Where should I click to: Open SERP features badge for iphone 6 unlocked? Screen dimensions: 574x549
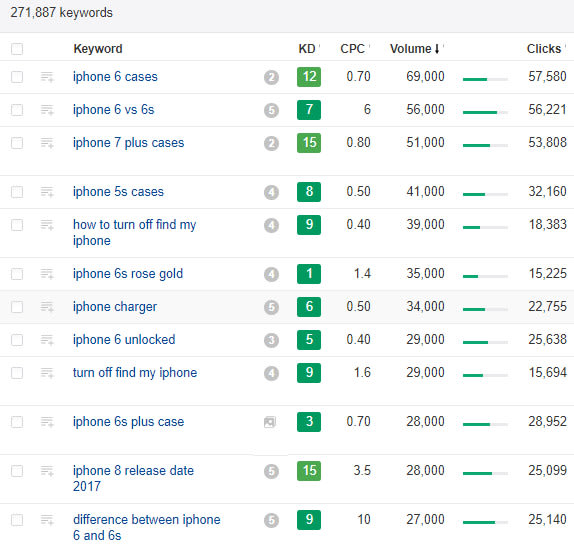271,340
